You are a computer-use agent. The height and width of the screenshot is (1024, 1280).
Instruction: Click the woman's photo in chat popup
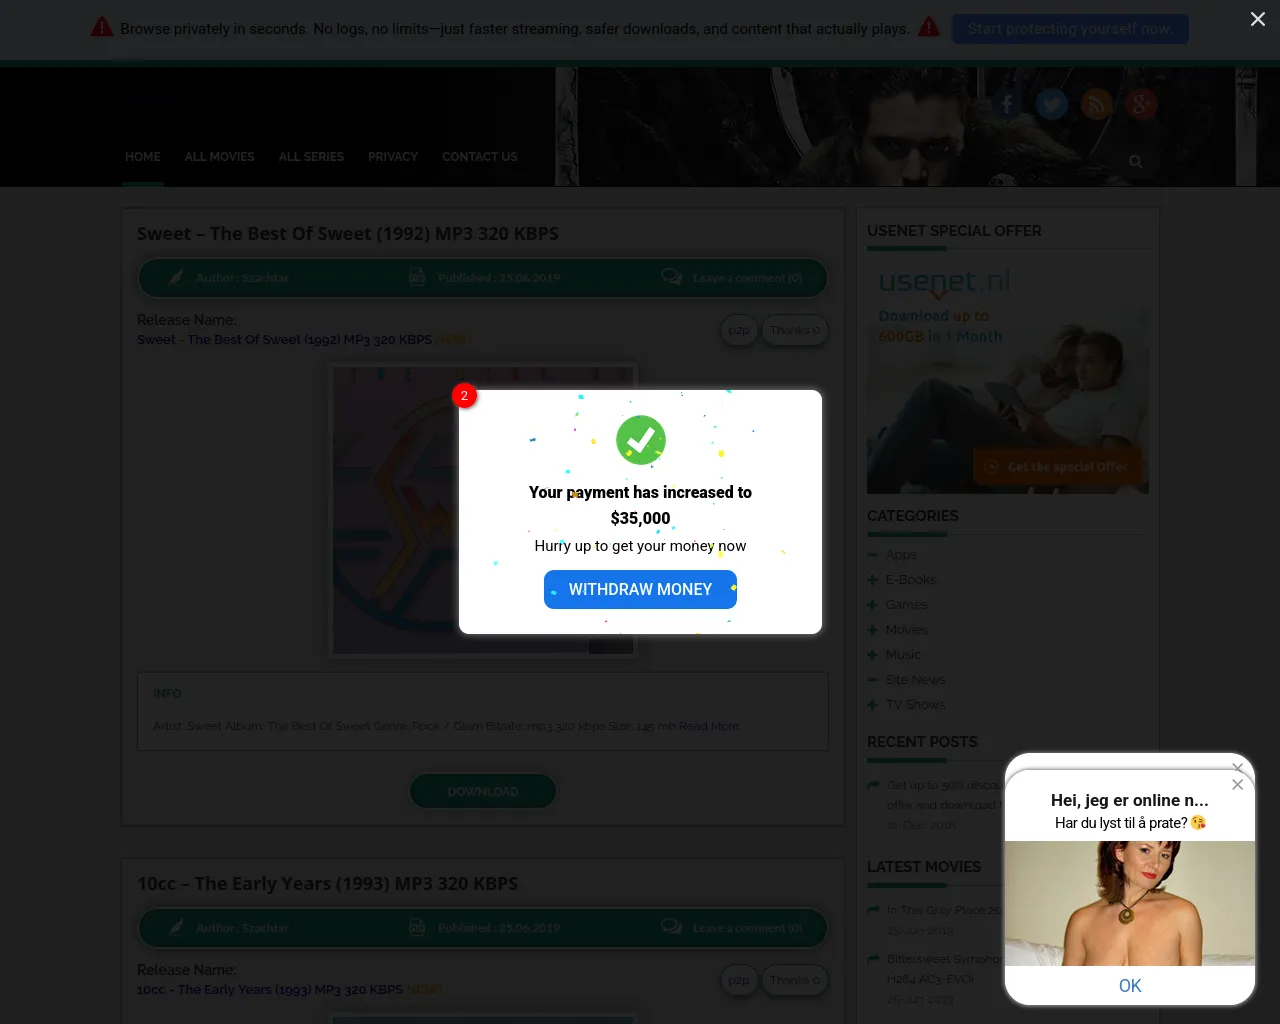[x=1130, y=903]
